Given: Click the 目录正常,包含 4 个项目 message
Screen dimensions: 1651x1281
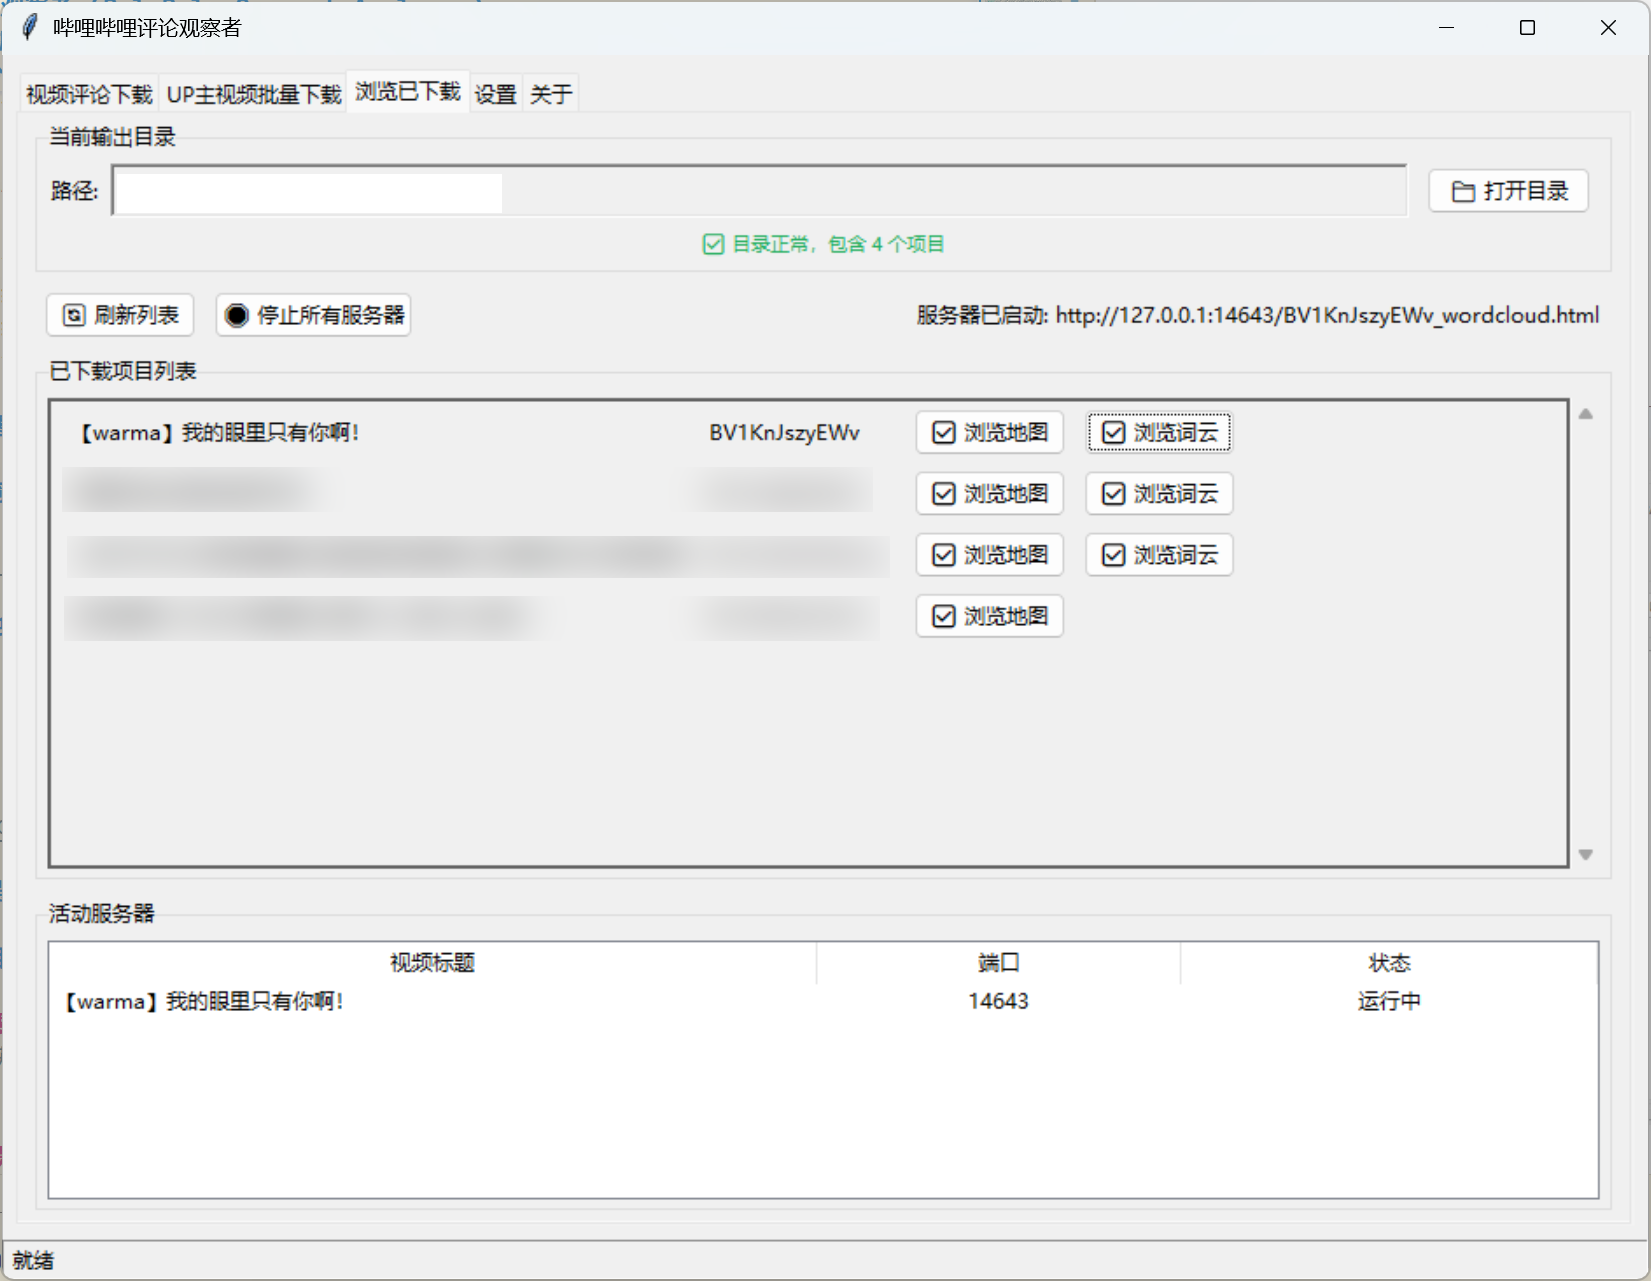Looking at the screenshot, I should click(x=824, y=244).
